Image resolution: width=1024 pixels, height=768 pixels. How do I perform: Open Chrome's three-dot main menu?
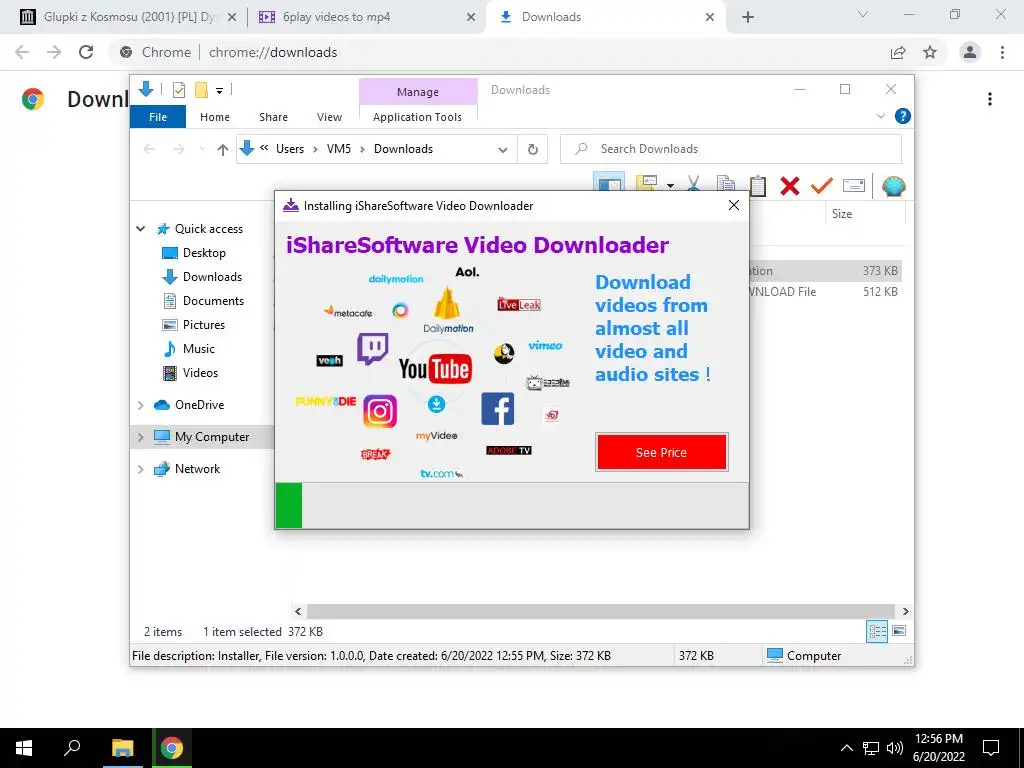(1002, 52)
